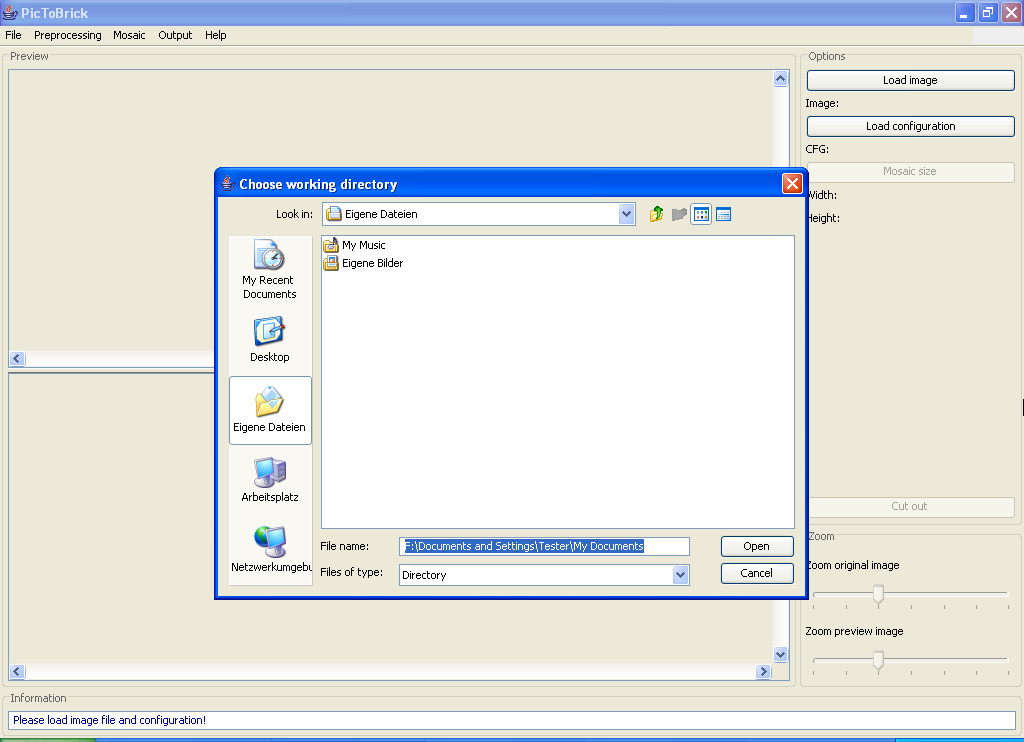Minimize the PicToBrick window
Screen dimensions: 1024x742
pos(965,12)
